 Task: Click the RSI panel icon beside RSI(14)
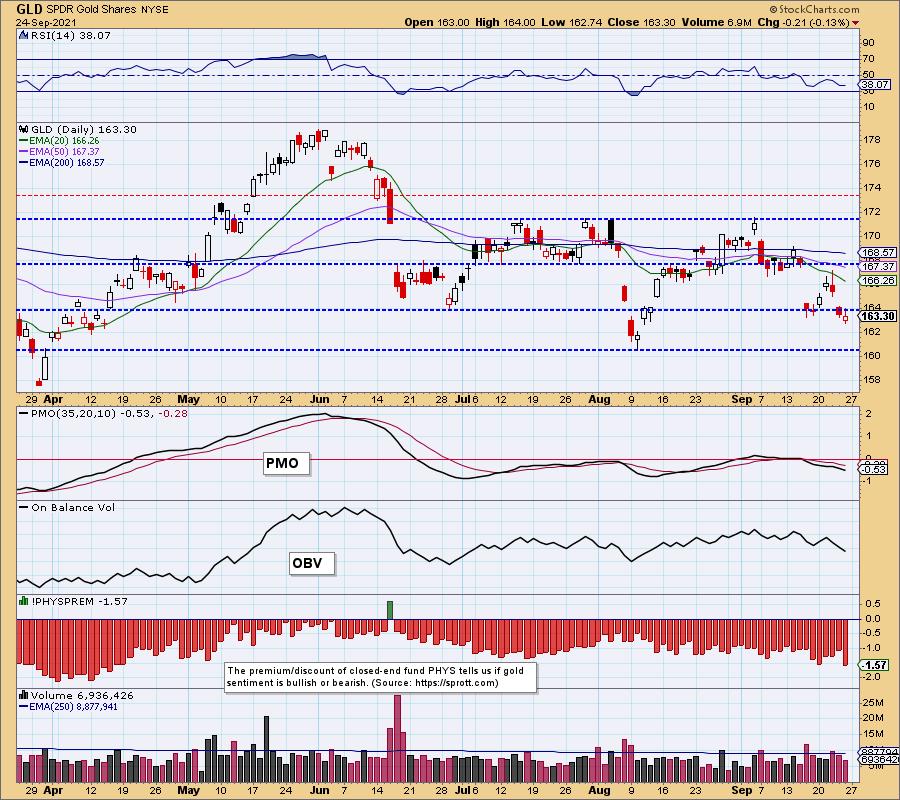24,36
